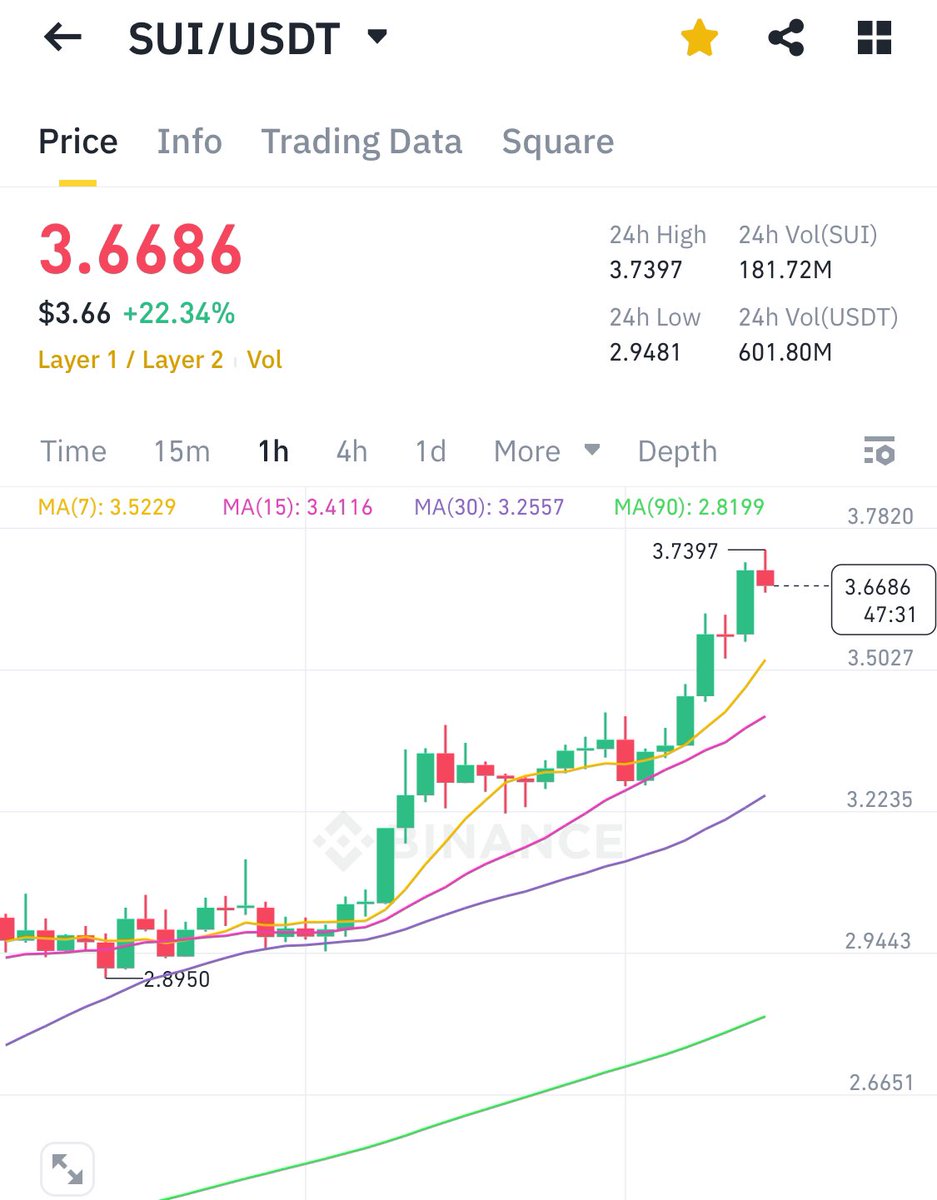Image resolution: width=937 pixels, height=1200 pixels.
Task: Click the MA(90): 2.8199 indicator label
Action: [689, 507]
